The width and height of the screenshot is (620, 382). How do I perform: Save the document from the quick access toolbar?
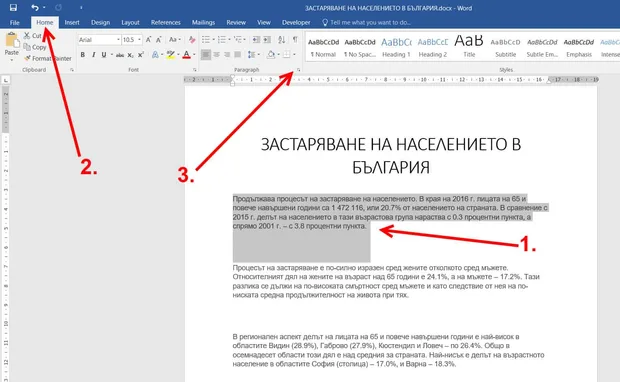pyautogui.click(x=13, y=8)
